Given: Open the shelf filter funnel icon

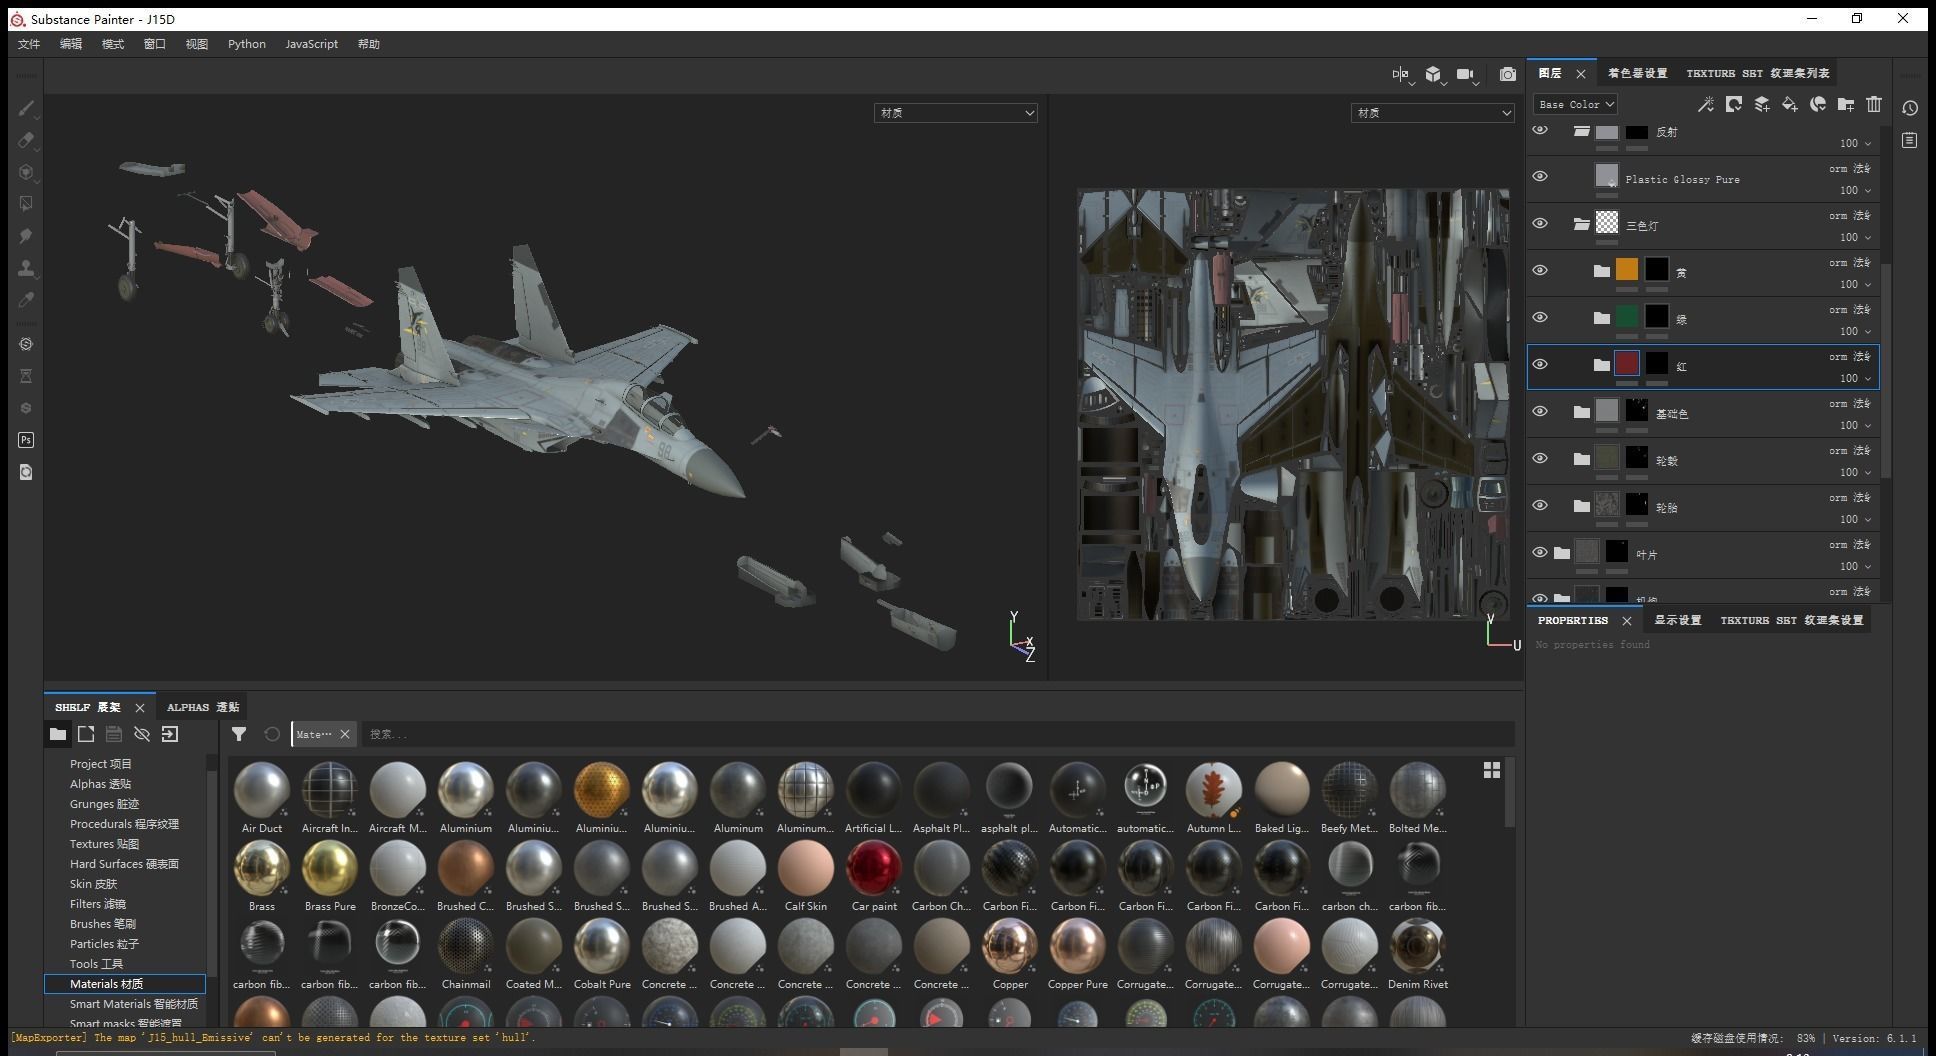Looking at the screenshot, I should click(x=239, y=734).
